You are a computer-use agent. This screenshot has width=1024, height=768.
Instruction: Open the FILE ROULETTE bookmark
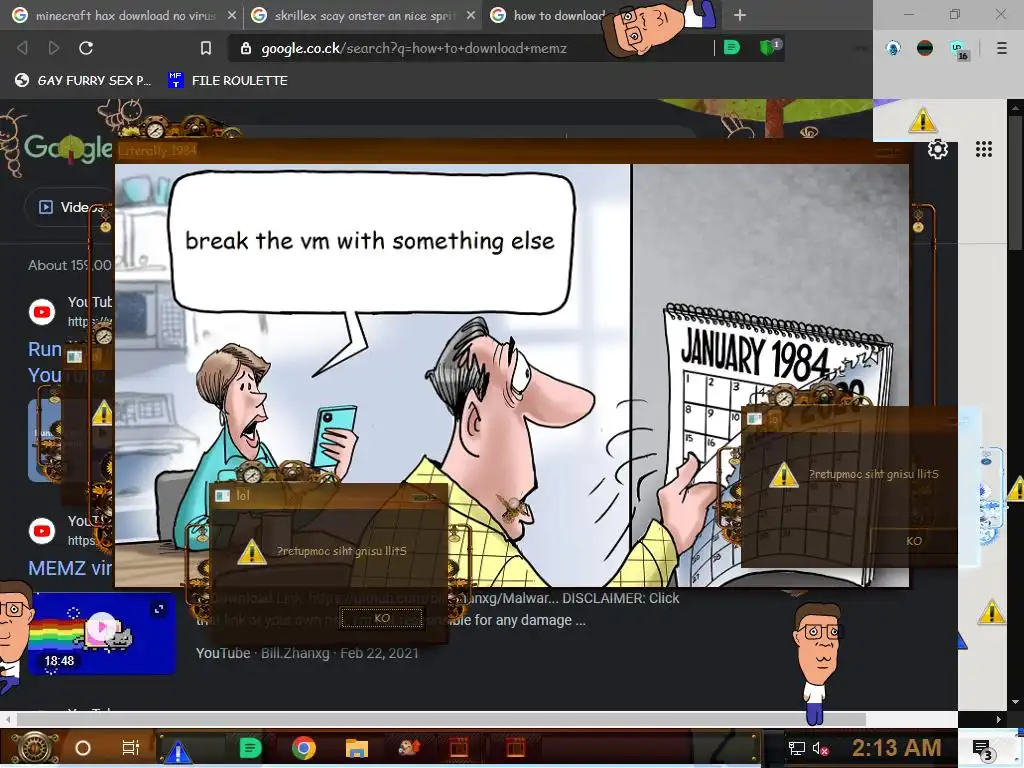click(x=228, y=80)
